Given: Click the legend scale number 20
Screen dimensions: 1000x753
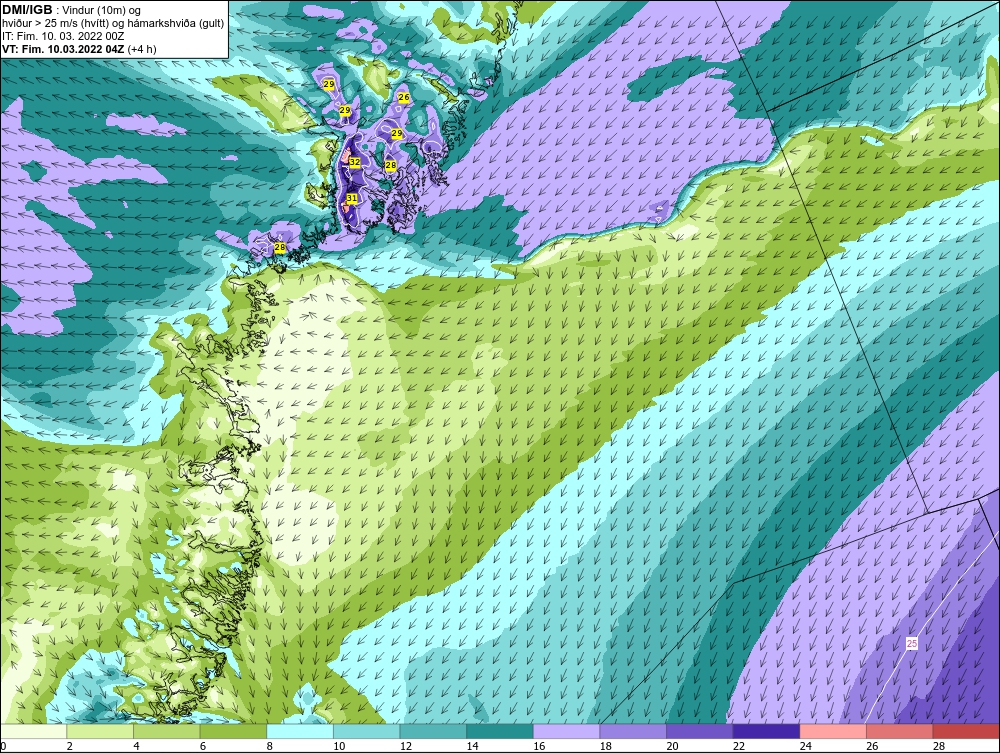Looking at the screenshot, I should [x=672, y=746].
